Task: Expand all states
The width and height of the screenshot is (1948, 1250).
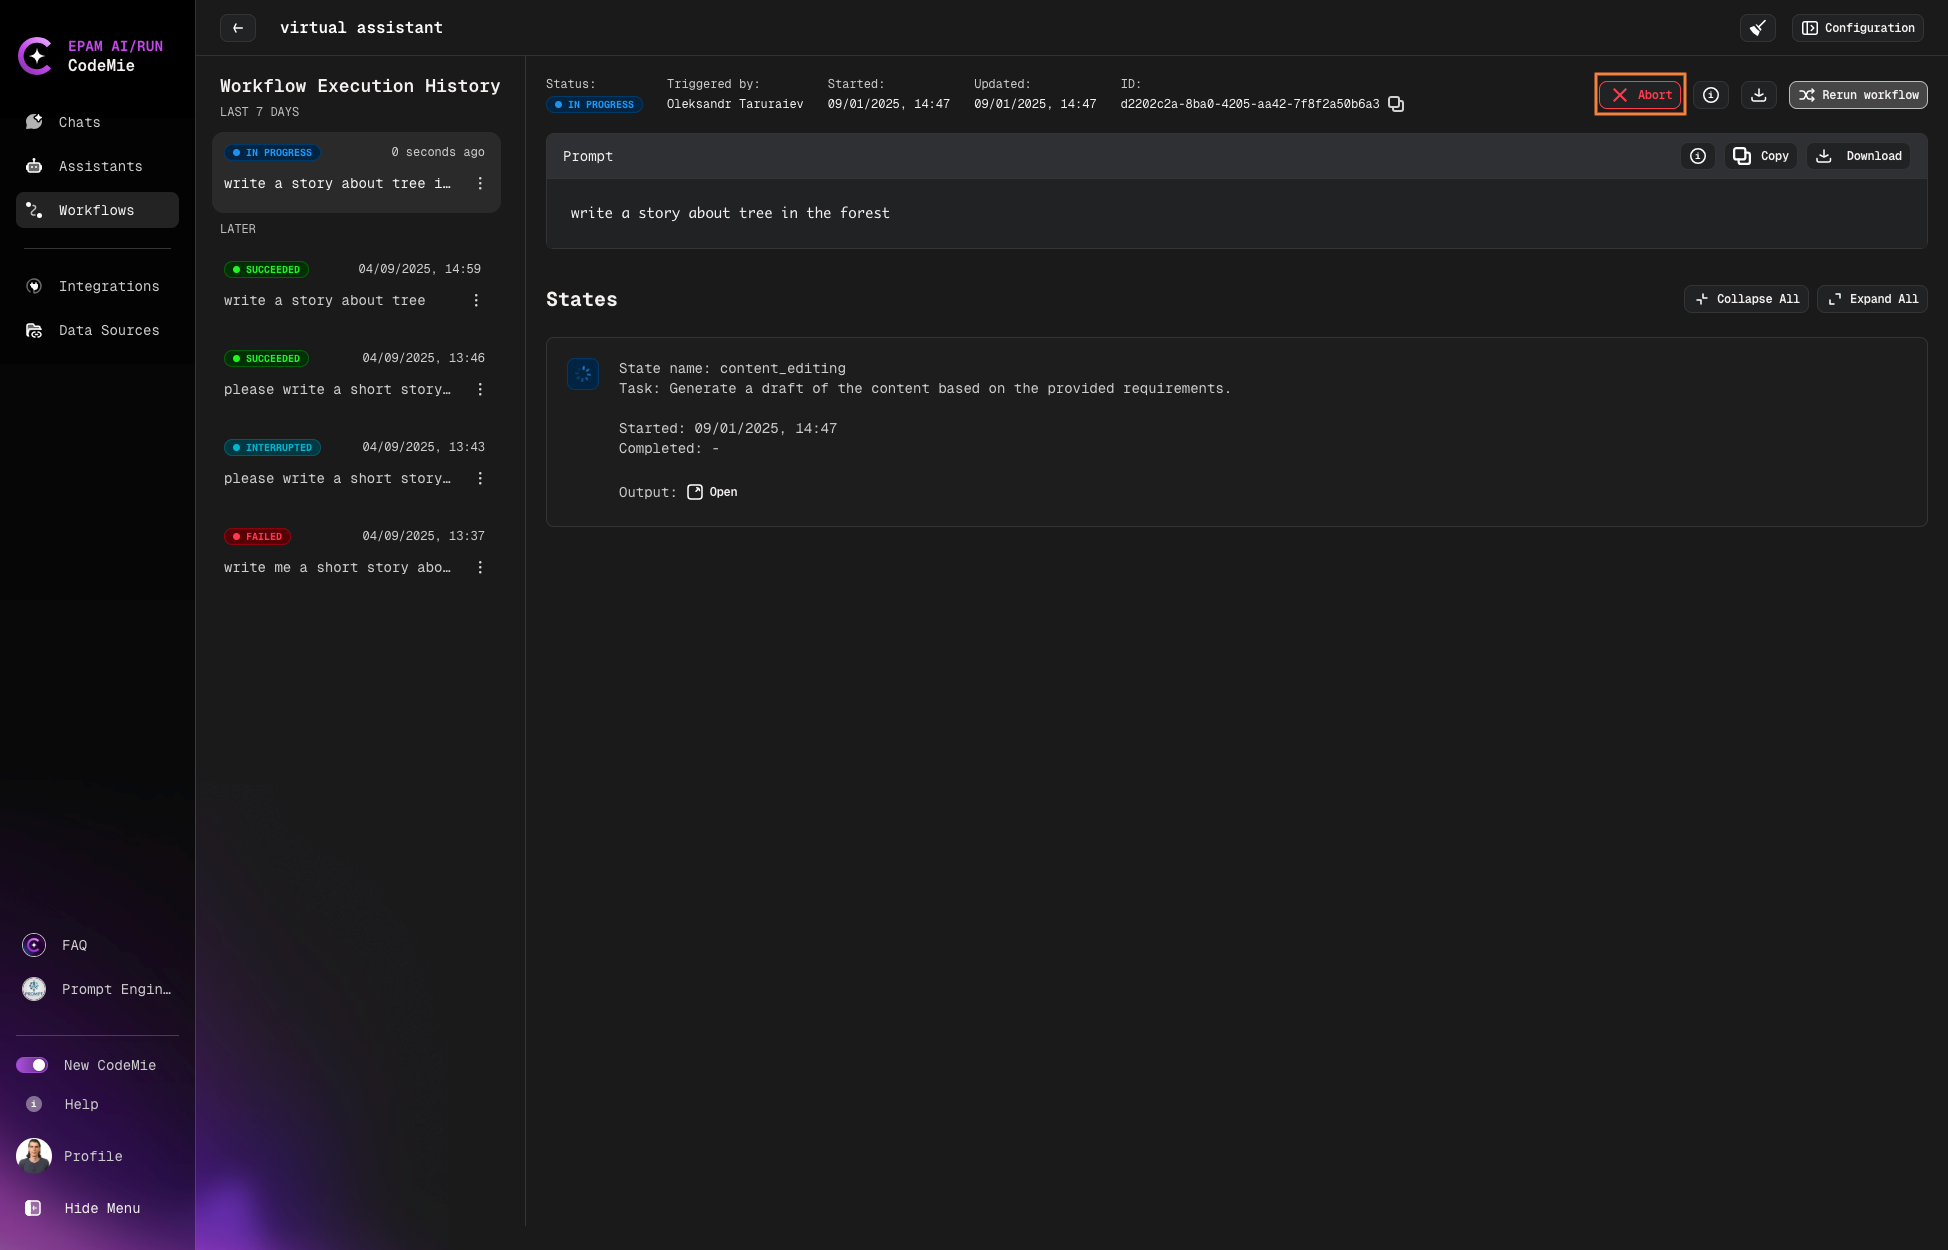Action: [x=1872, y=299]
